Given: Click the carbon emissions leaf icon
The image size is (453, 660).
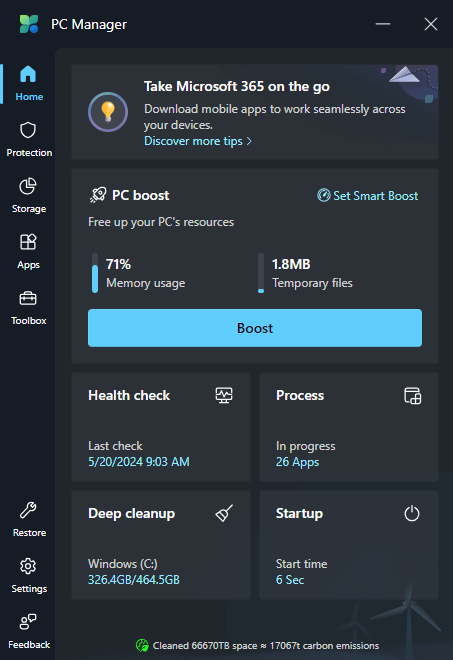Looking at the screenshot, I should click(142, 645).
